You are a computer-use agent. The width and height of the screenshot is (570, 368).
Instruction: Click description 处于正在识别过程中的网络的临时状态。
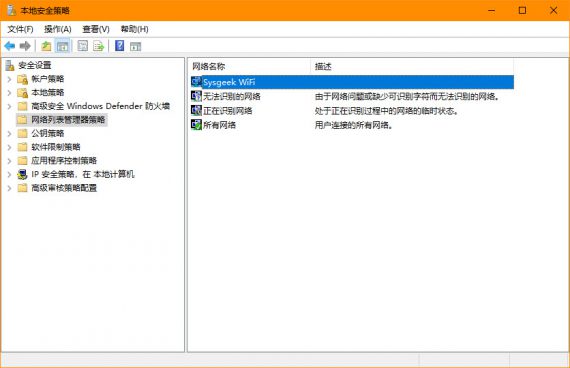point(387,111)
